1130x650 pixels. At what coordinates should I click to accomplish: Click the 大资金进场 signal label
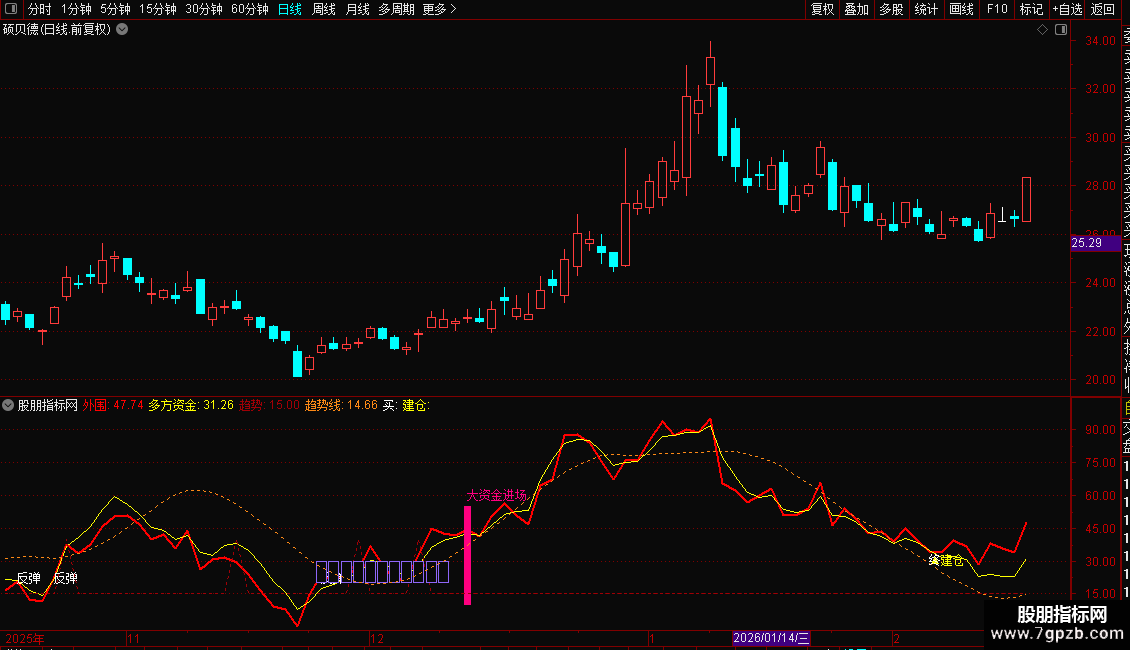497,496
